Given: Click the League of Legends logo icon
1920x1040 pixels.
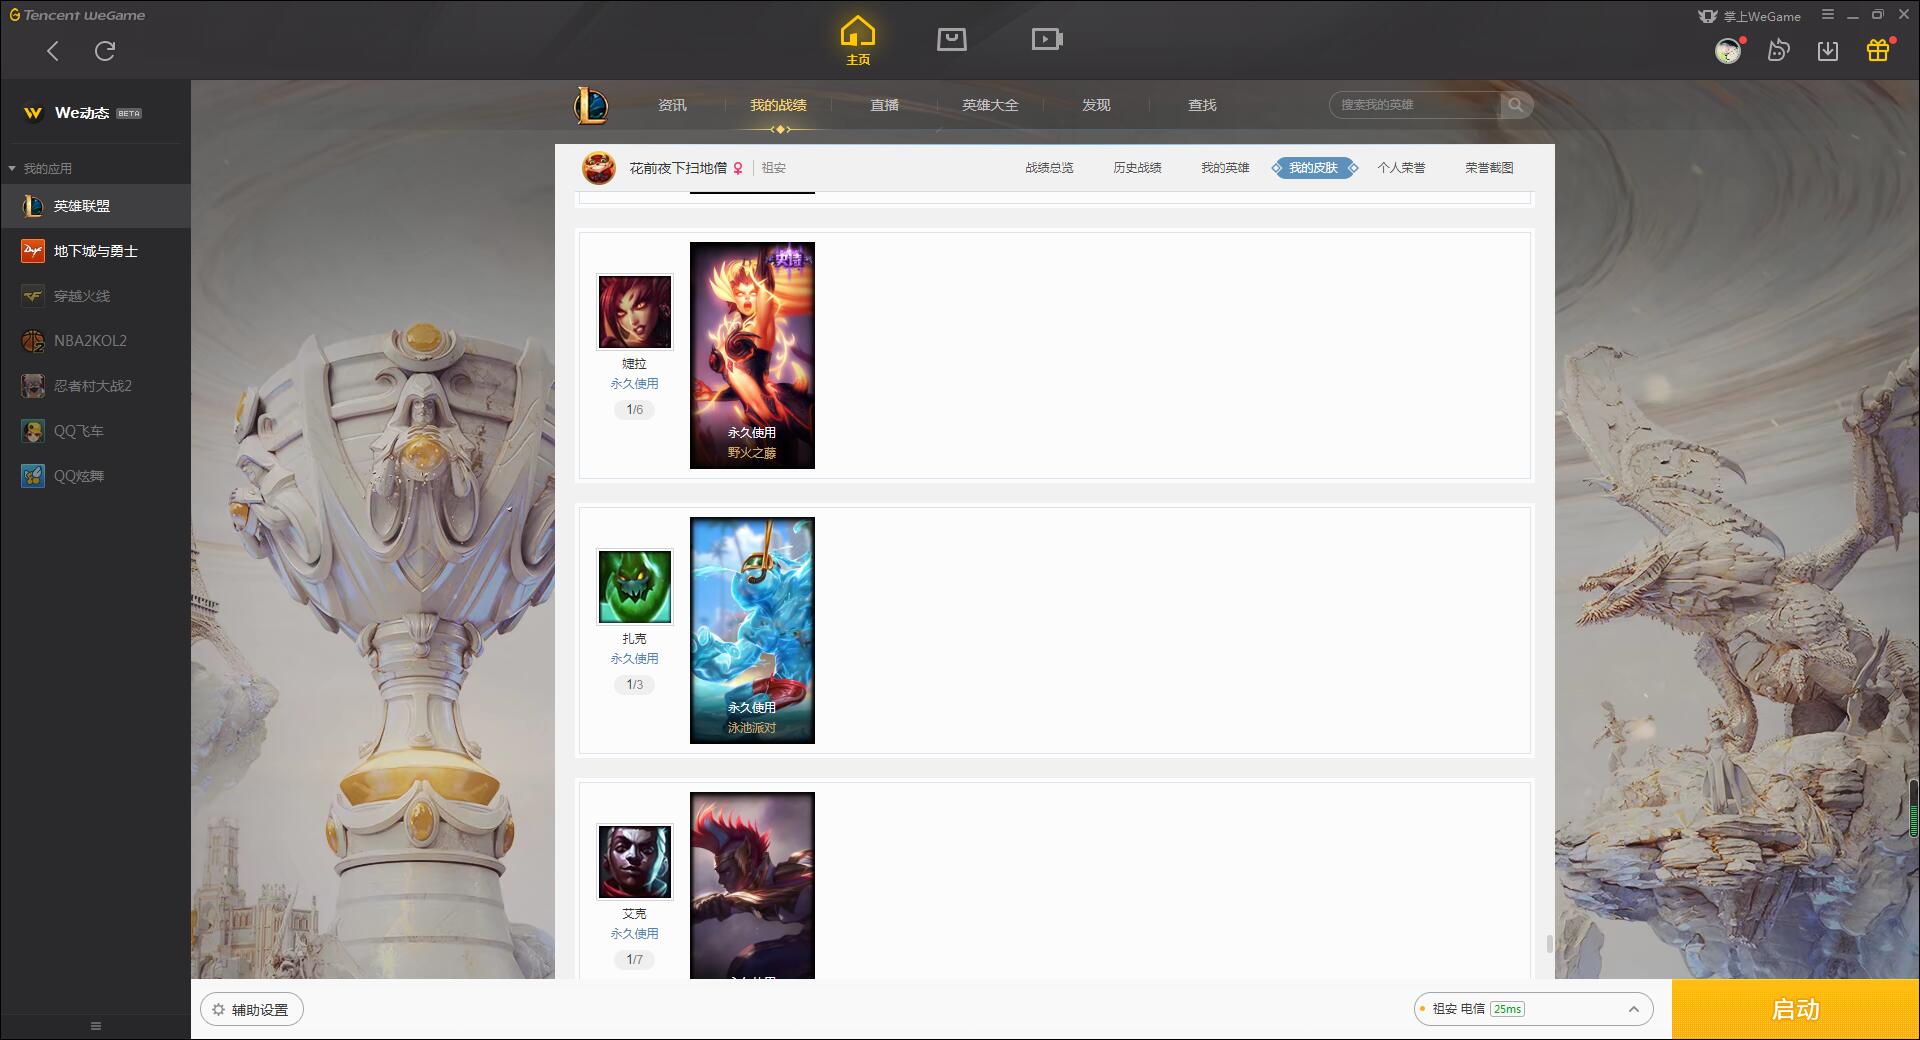Looking at the screenshot, I should (x=591, y=105).
